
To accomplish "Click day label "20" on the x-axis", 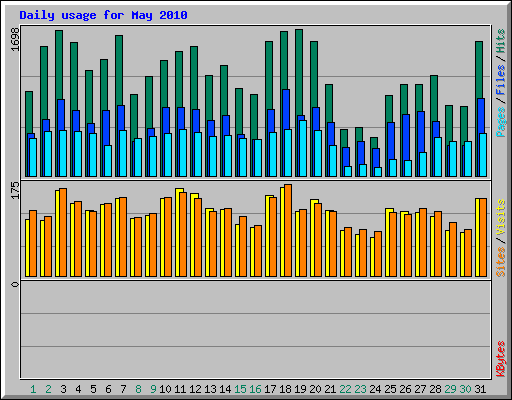I will (x=315, y=389).
